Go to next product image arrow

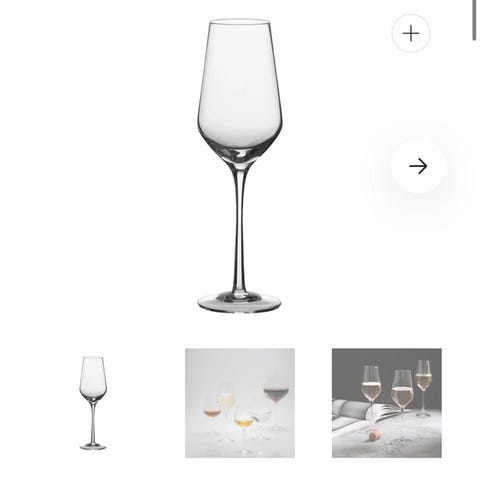[418, 166]
